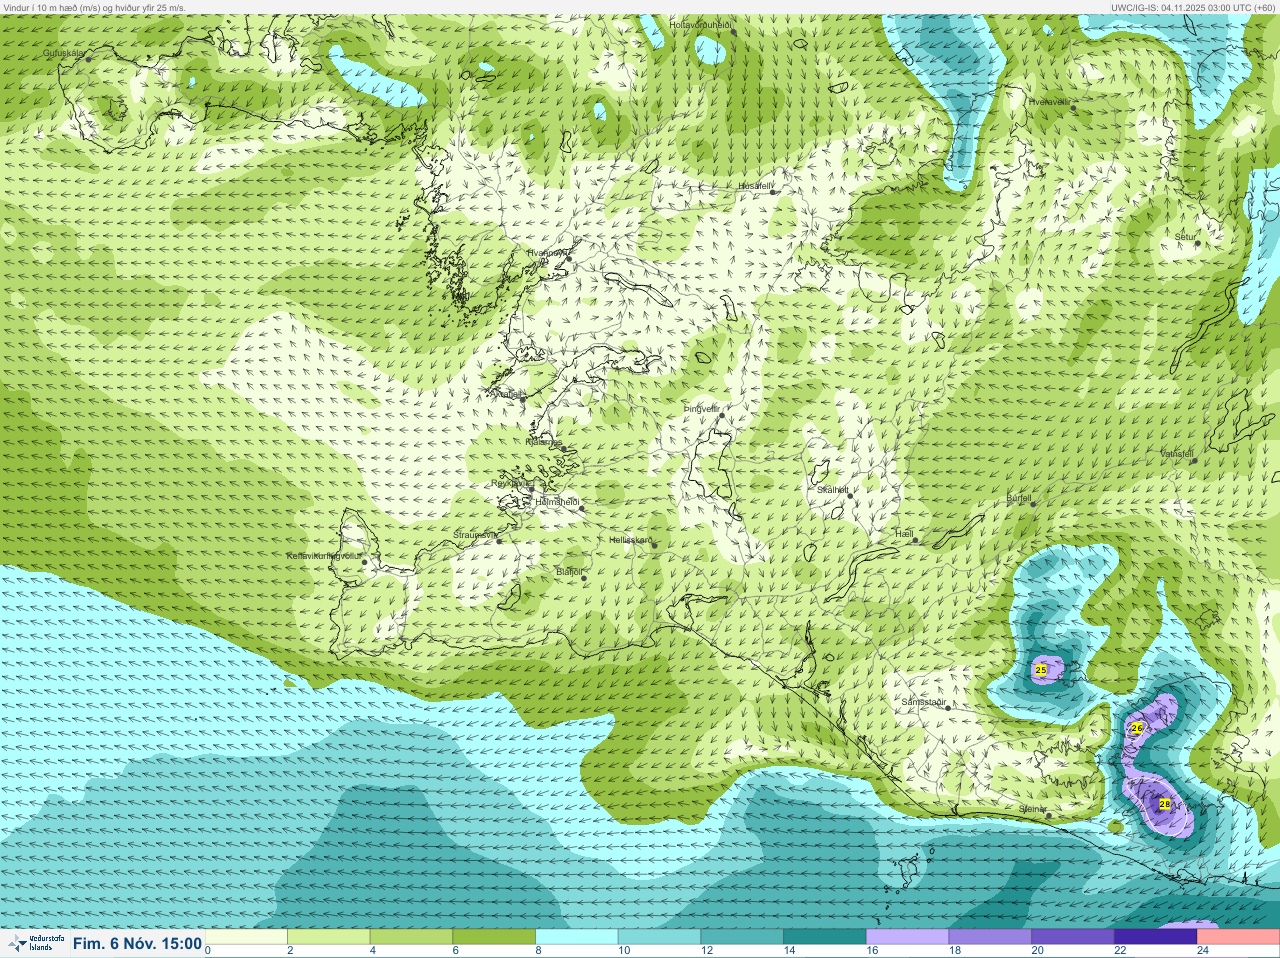Click the yellow gust marker labeled 26
The height and width of the screenshot is (958, 1280).
[x=1136, y=728]
